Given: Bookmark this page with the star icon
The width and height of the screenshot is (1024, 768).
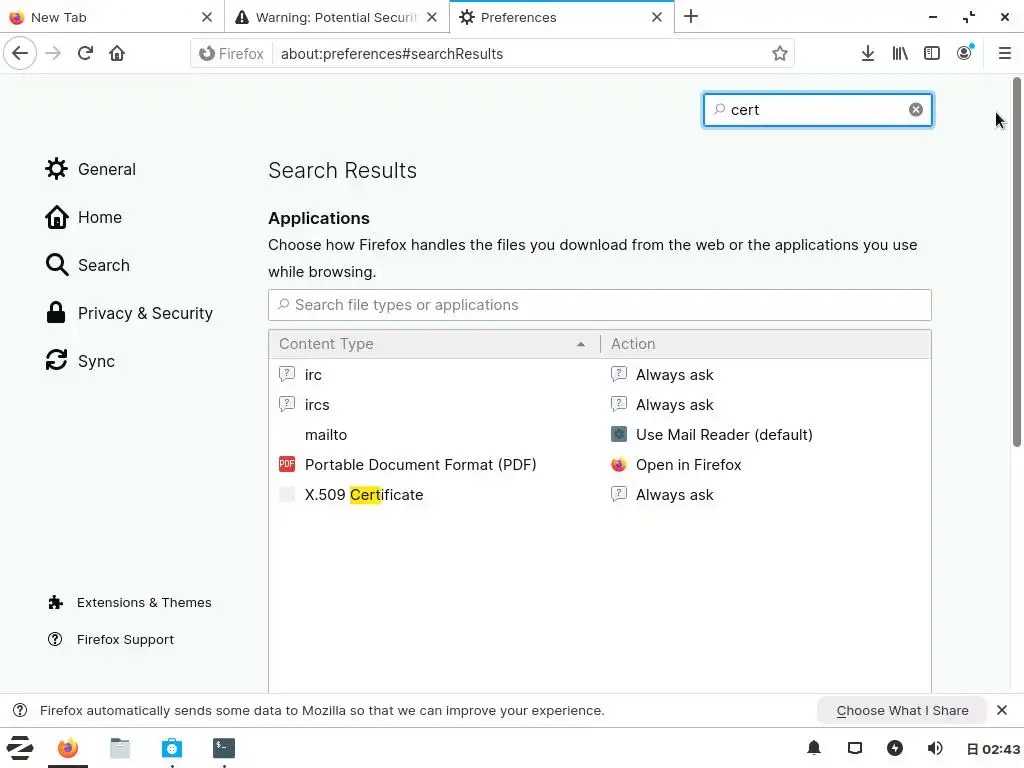Looking at the screenshot, I should tap(780, 54).
